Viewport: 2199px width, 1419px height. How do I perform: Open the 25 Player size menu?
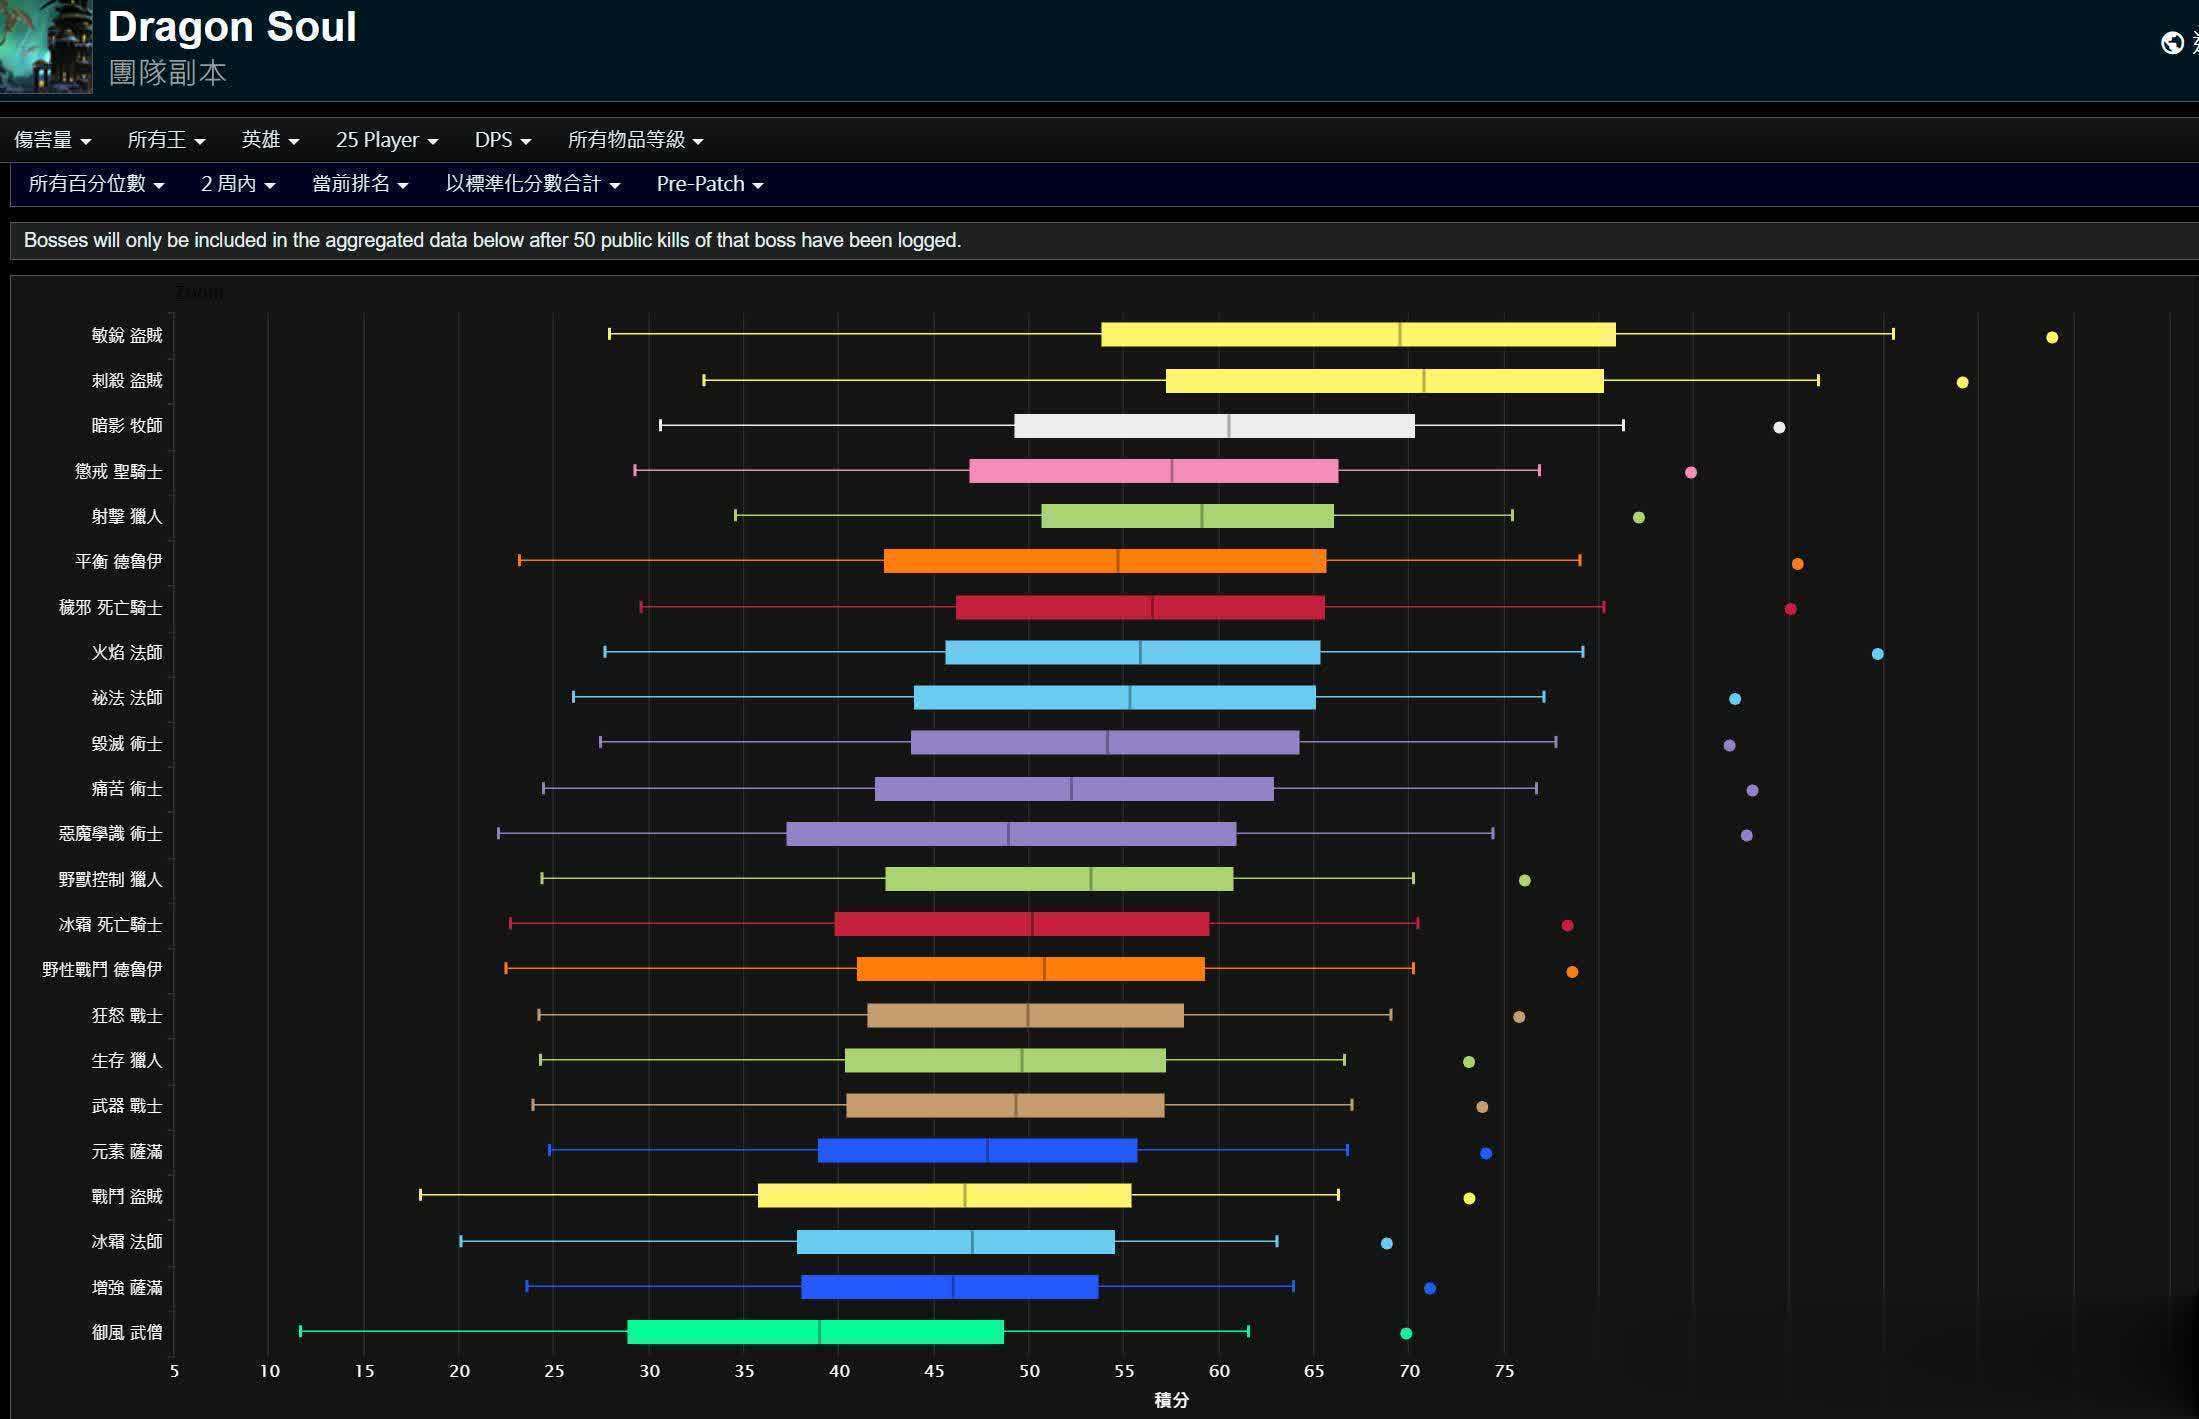(387, 140)
